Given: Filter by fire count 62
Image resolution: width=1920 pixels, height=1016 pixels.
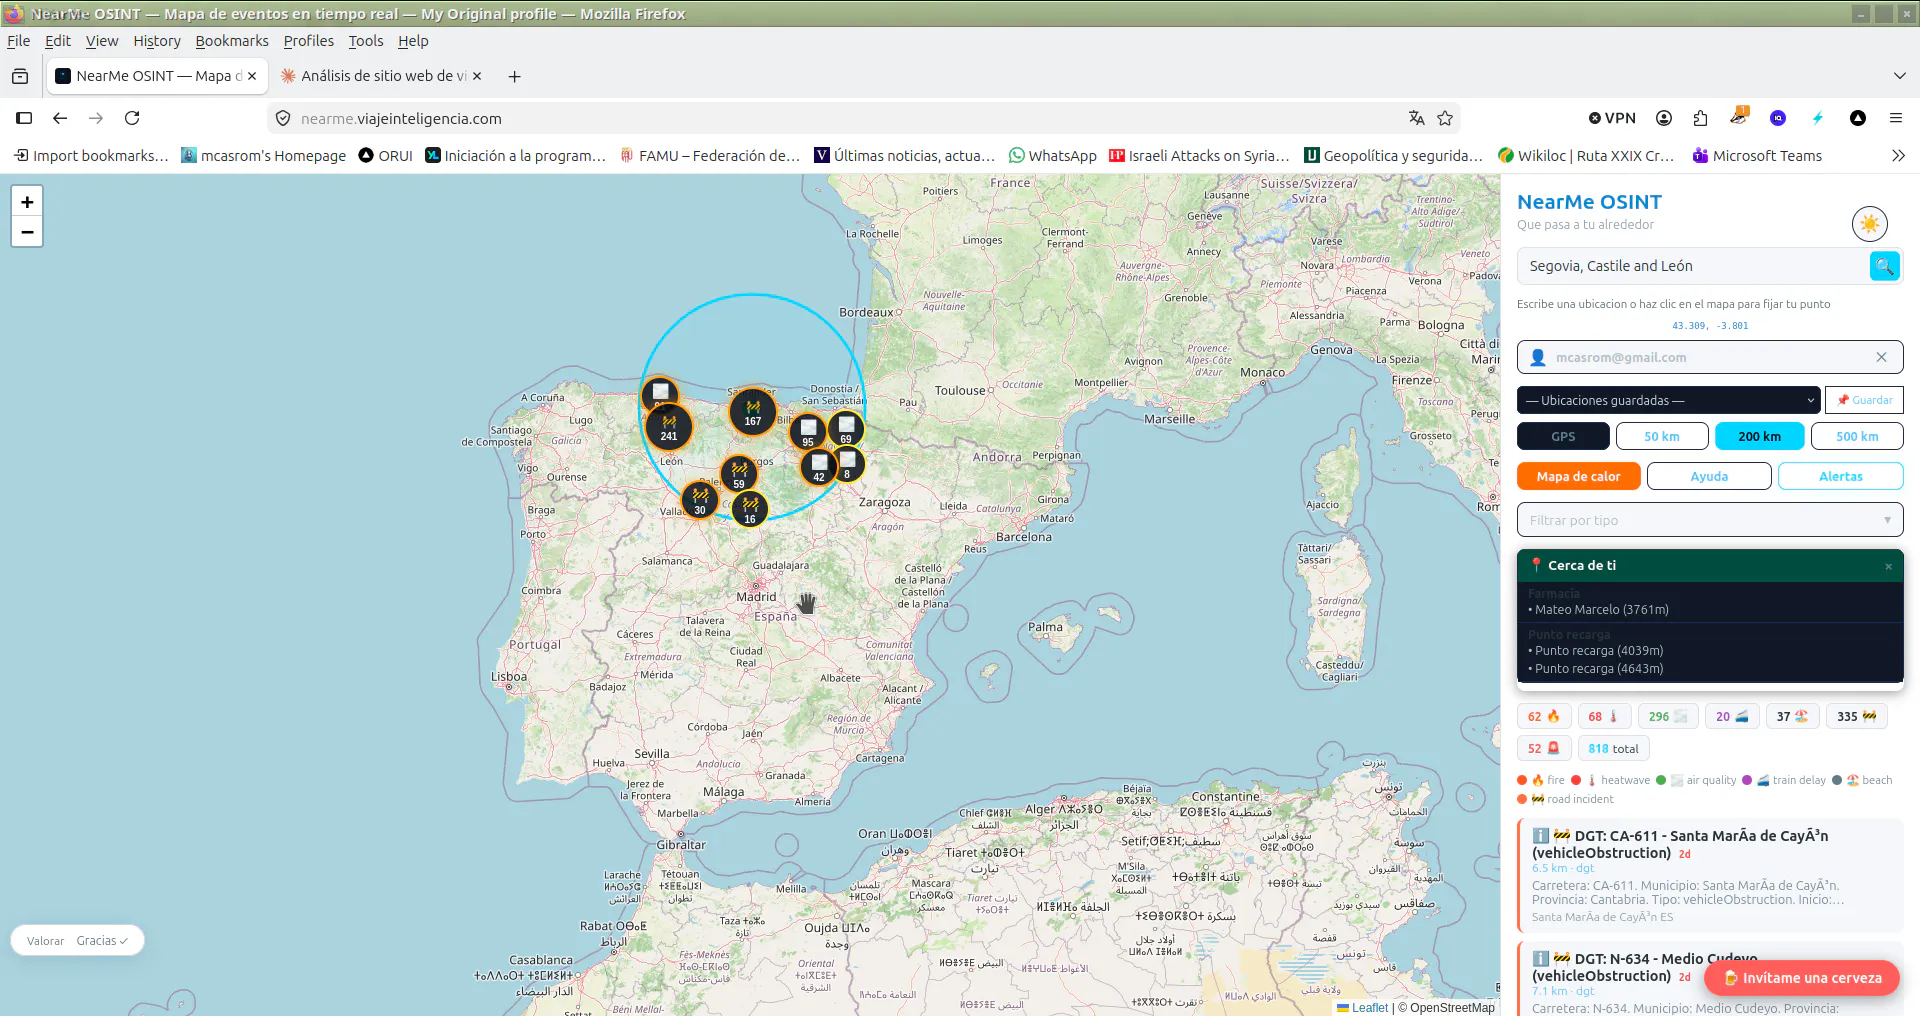Looking at the screenshot, I should 1544,716.
